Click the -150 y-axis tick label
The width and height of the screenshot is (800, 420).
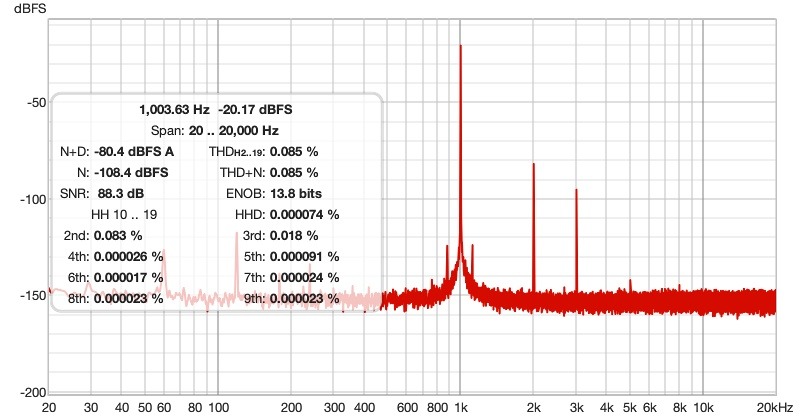pyautogui.click(x=33, y=296)
